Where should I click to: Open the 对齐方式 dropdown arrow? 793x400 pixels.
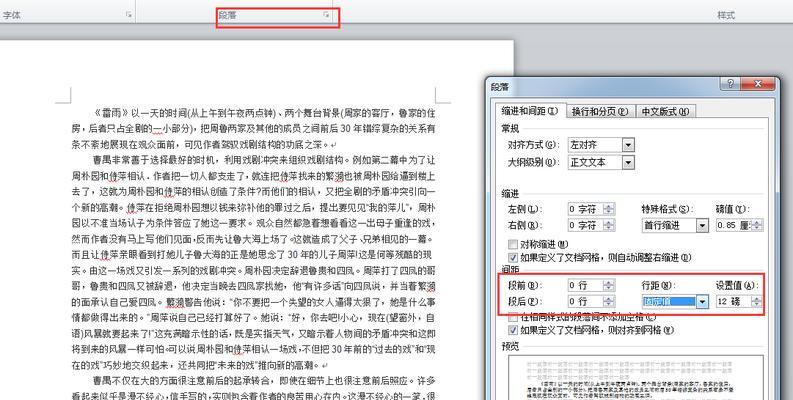pyautogui.click(x=628, y=145)
